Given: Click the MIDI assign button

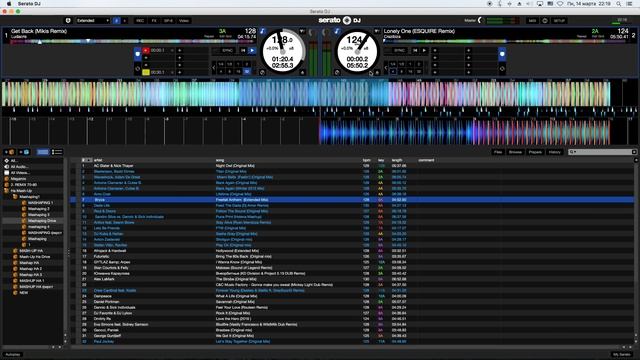Looking at the screenshot, I should click(x=532, y=20).
